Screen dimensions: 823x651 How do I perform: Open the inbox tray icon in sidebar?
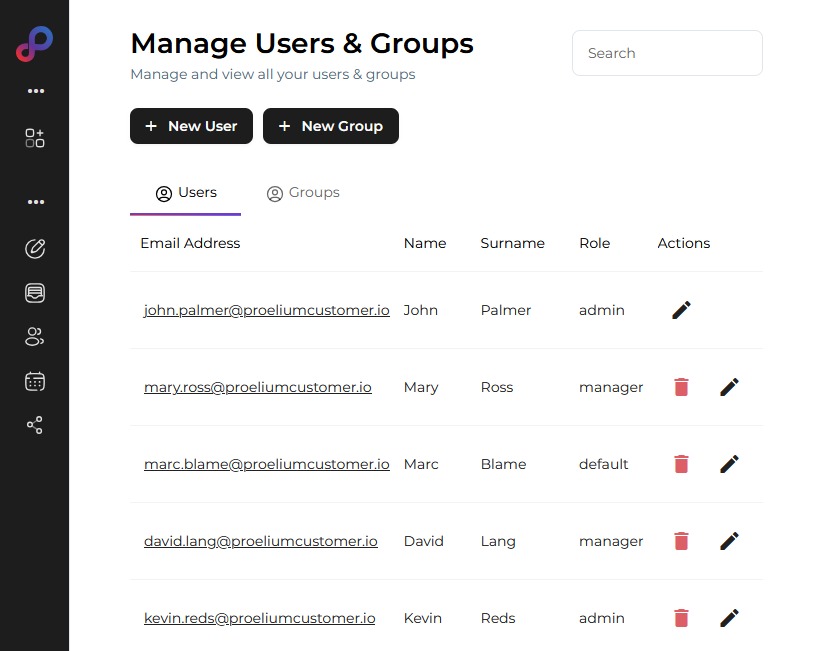point(35,293)
